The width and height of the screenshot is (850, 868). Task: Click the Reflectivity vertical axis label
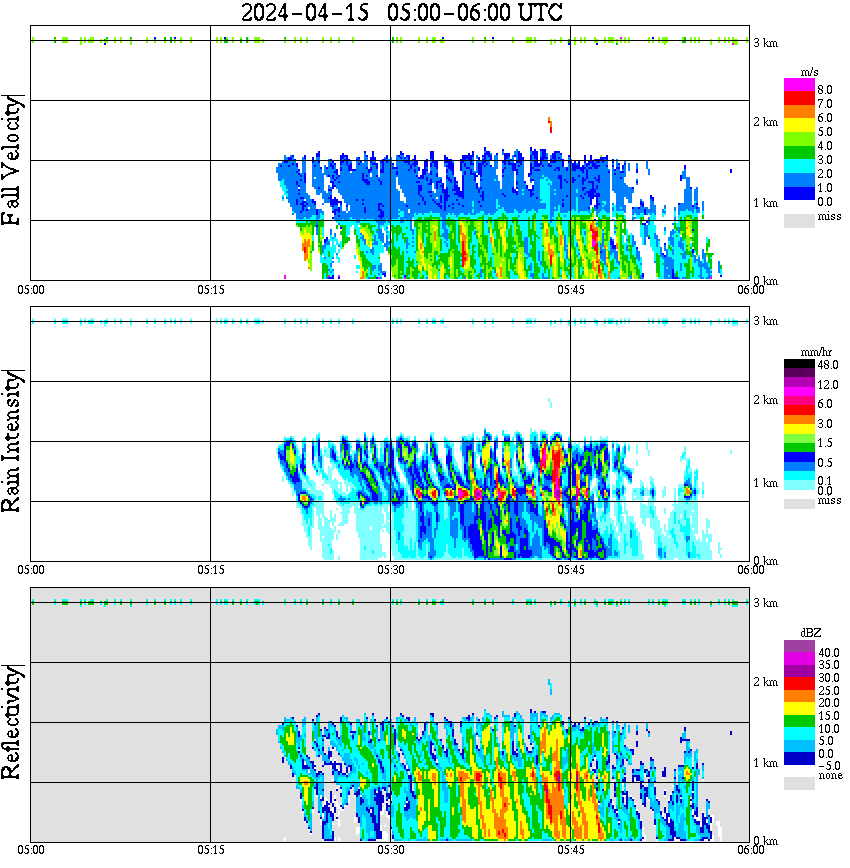click(x=12, y=722)
